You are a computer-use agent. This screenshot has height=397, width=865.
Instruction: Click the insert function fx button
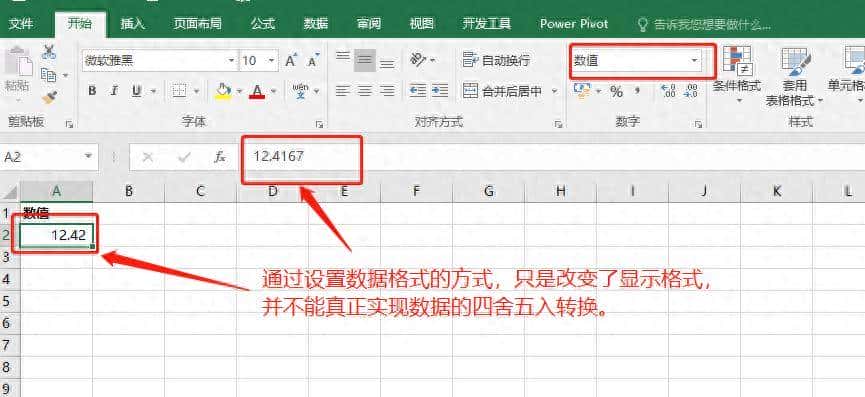click(x=220, y=157)
